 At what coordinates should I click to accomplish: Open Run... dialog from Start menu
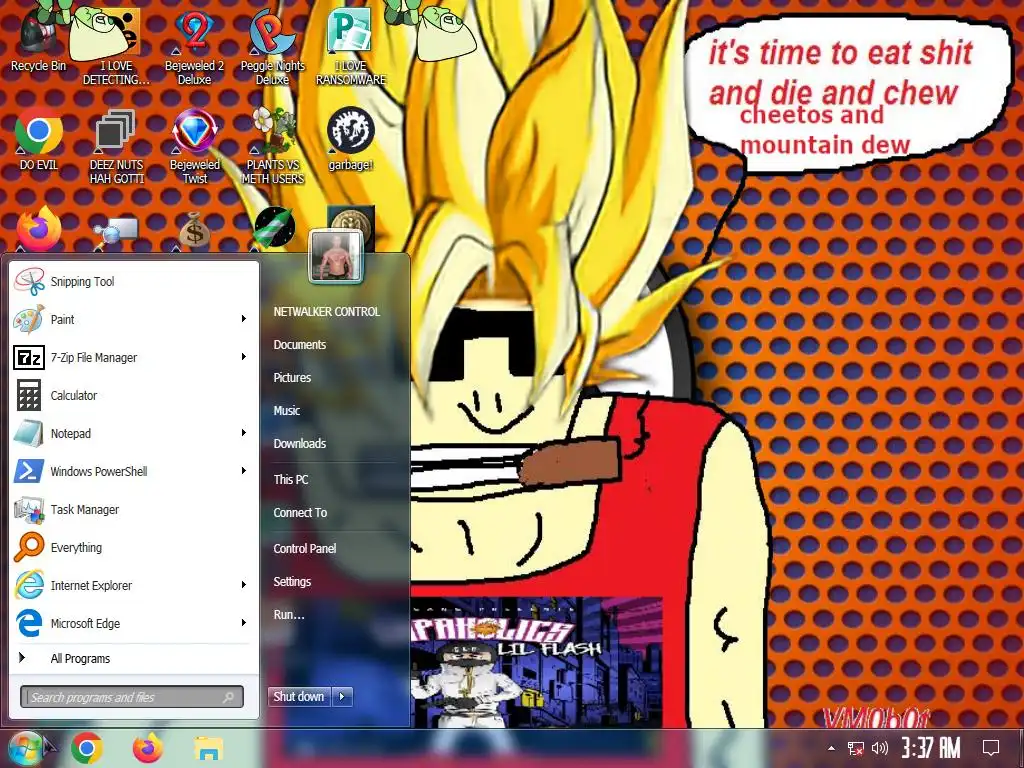click(289, 615)
